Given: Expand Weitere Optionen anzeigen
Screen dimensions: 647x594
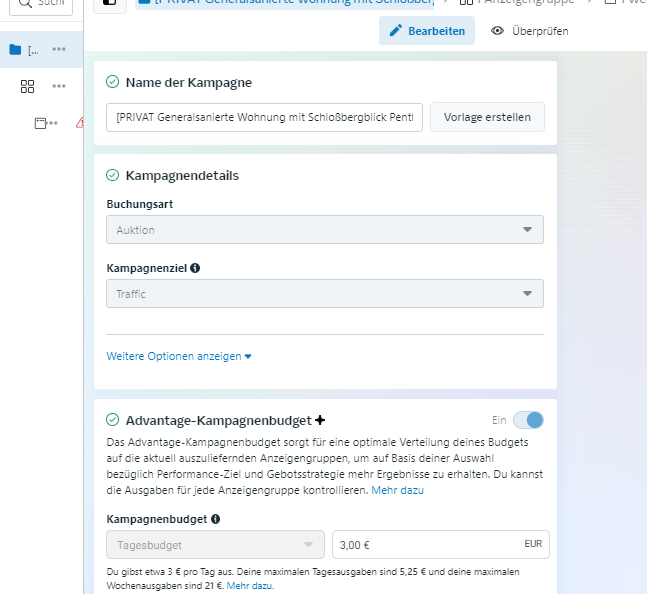Looking at the screenshot, I should 179,356.
